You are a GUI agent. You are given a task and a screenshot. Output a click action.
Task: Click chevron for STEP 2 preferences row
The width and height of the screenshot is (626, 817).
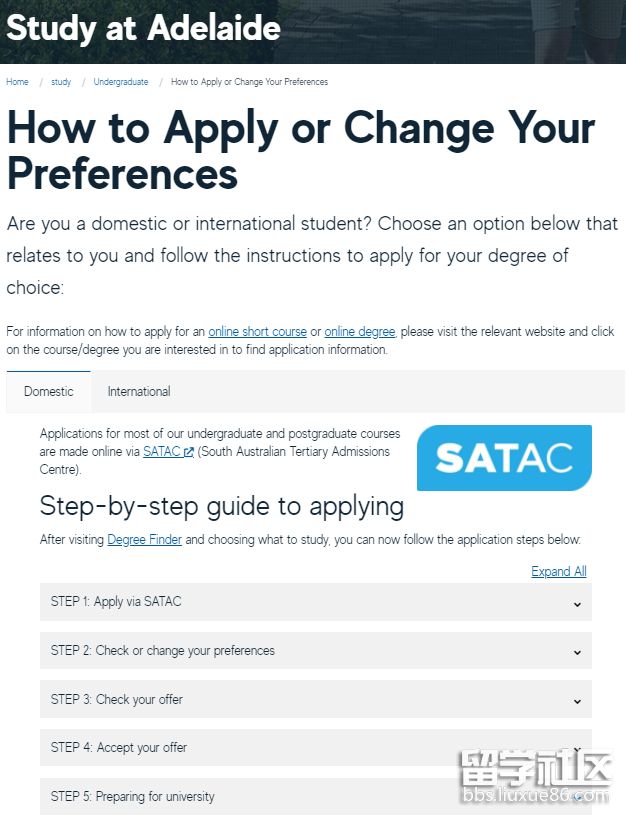[577, 652]
